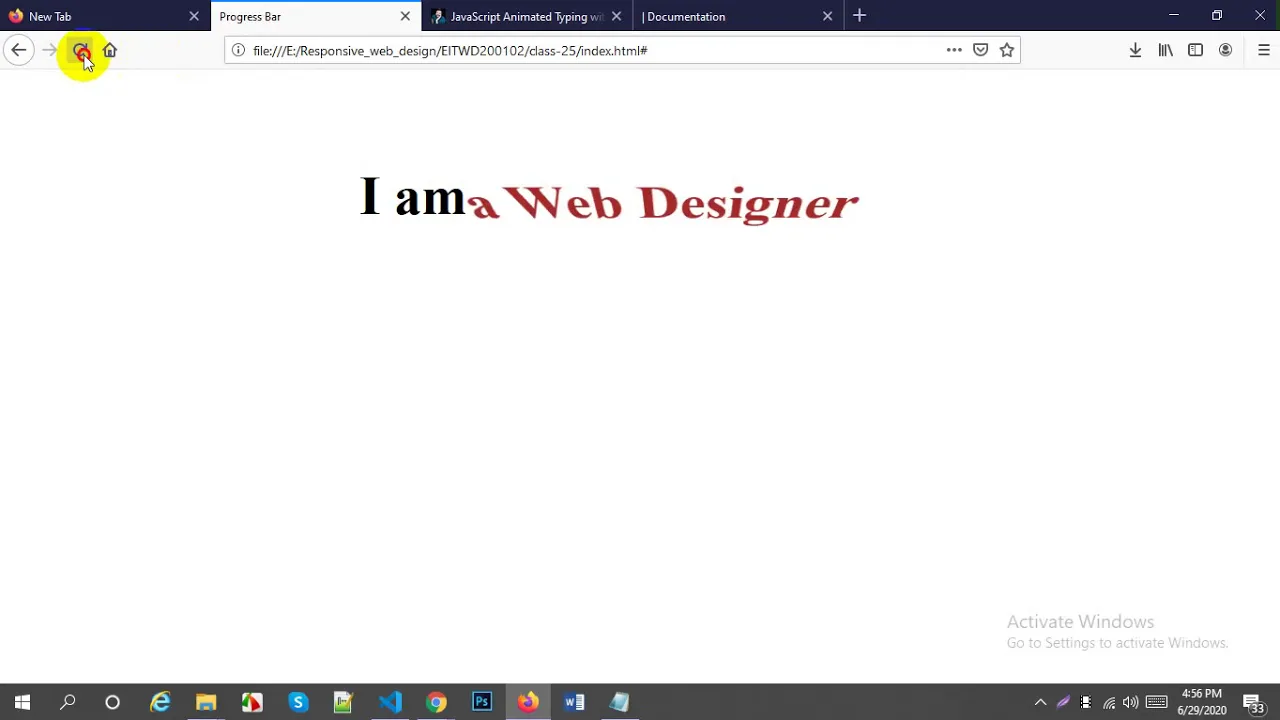Close the Progress Bar tab
The width and height of the screenshot is (1280, 720).
405,16
